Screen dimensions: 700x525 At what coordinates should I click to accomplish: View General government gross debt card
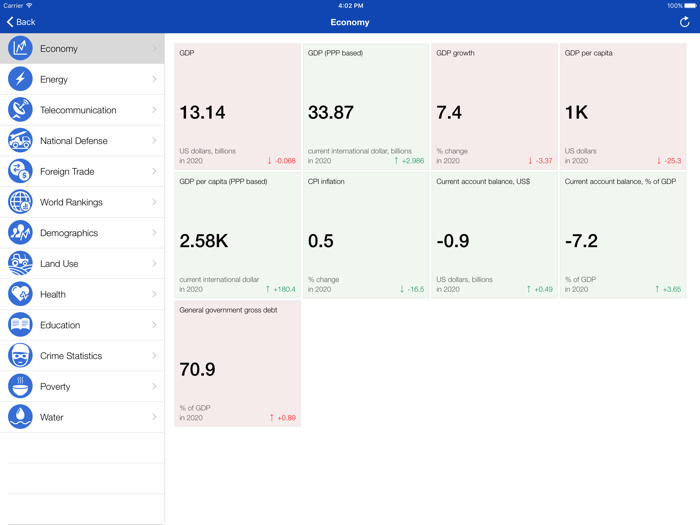[238, 363]
